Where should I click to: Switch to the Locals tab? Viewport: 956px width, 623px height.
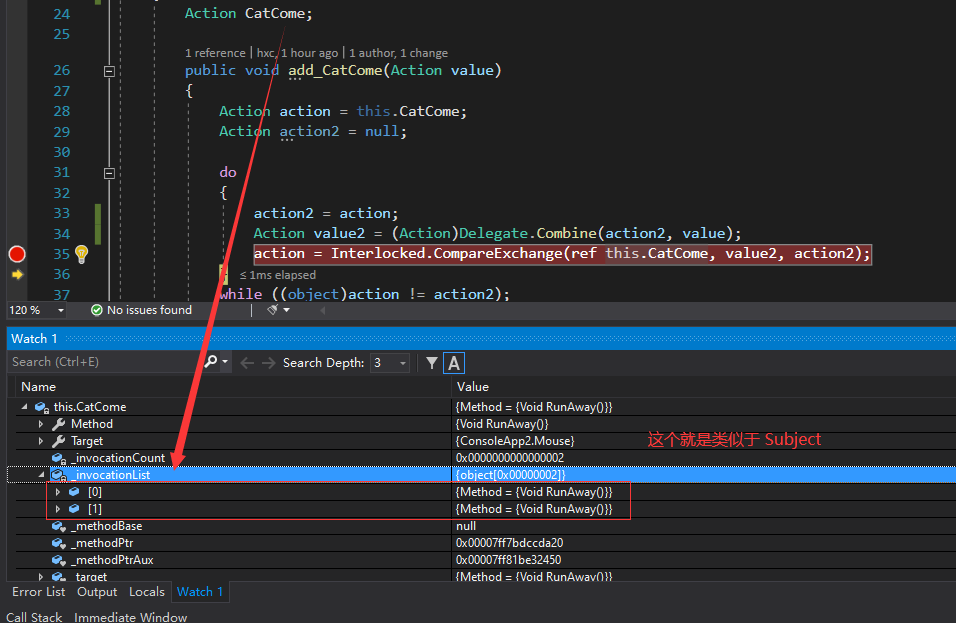point(146,592)
